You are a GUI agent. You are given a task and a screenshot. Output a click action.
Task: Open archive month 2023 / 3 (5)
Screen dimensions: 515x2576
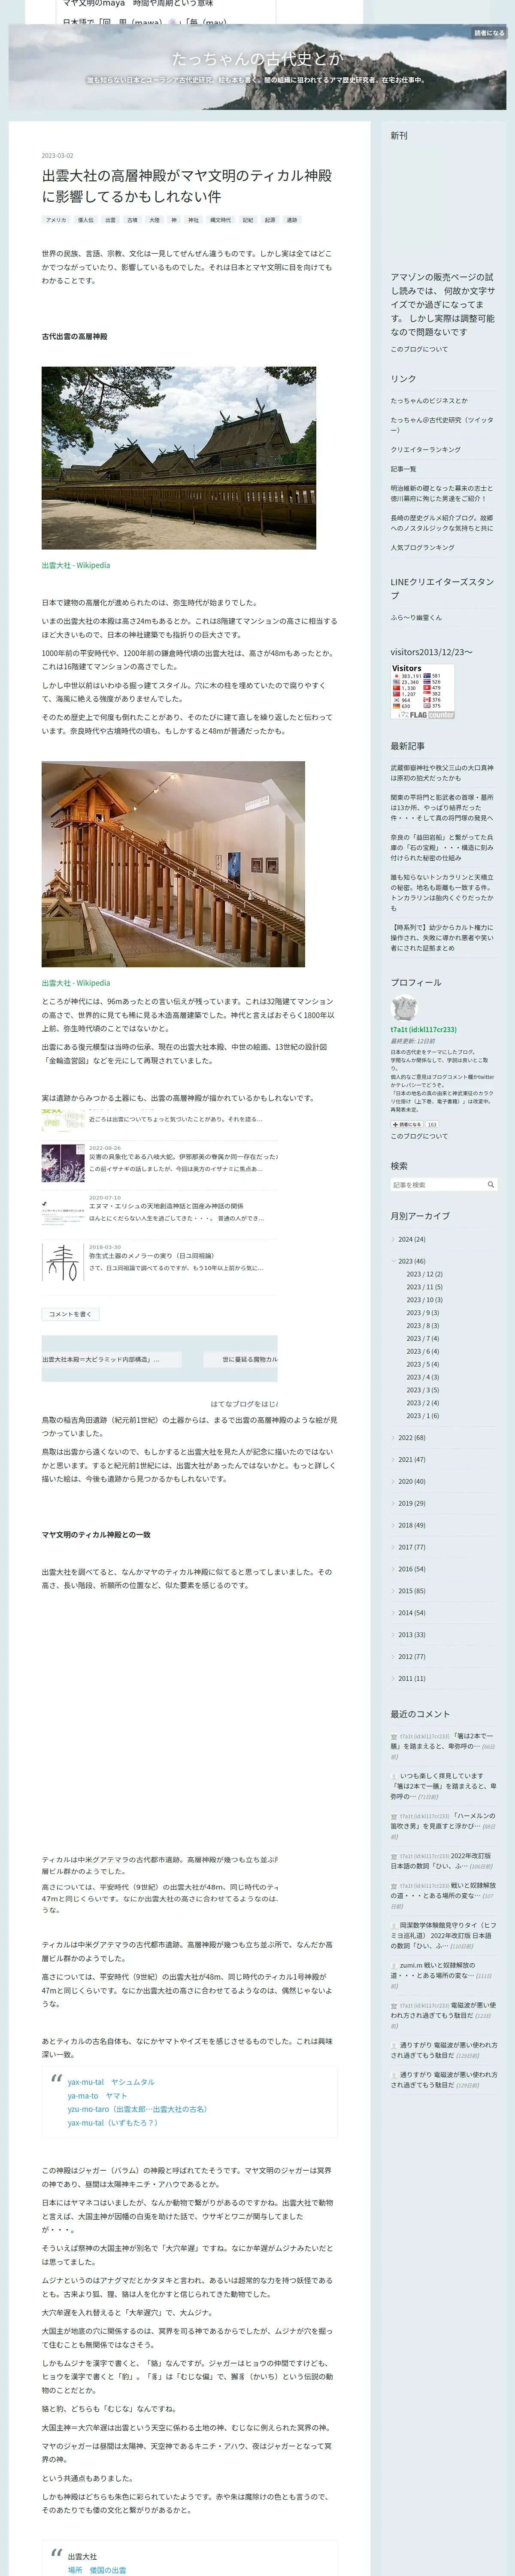point(422,1390)
